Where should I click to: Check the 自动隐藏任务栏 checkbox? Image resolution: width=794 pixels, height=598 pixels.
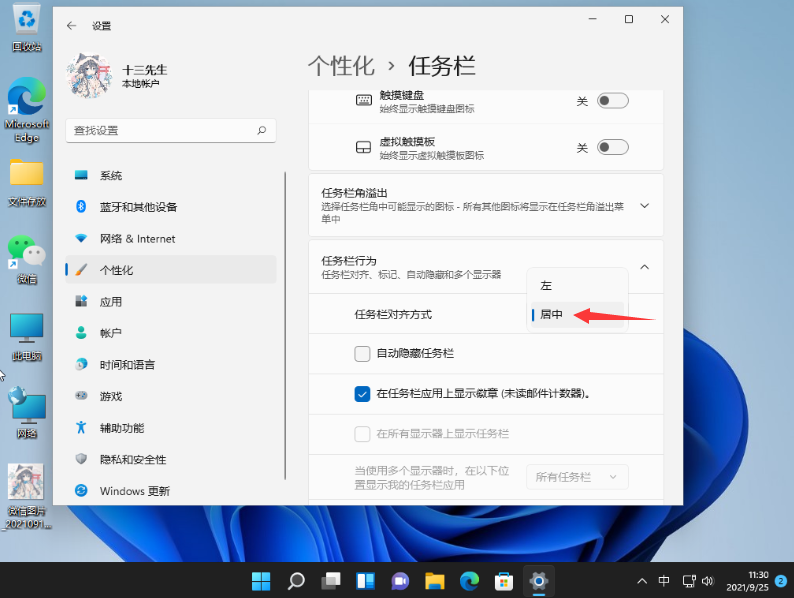pos(363,353)
